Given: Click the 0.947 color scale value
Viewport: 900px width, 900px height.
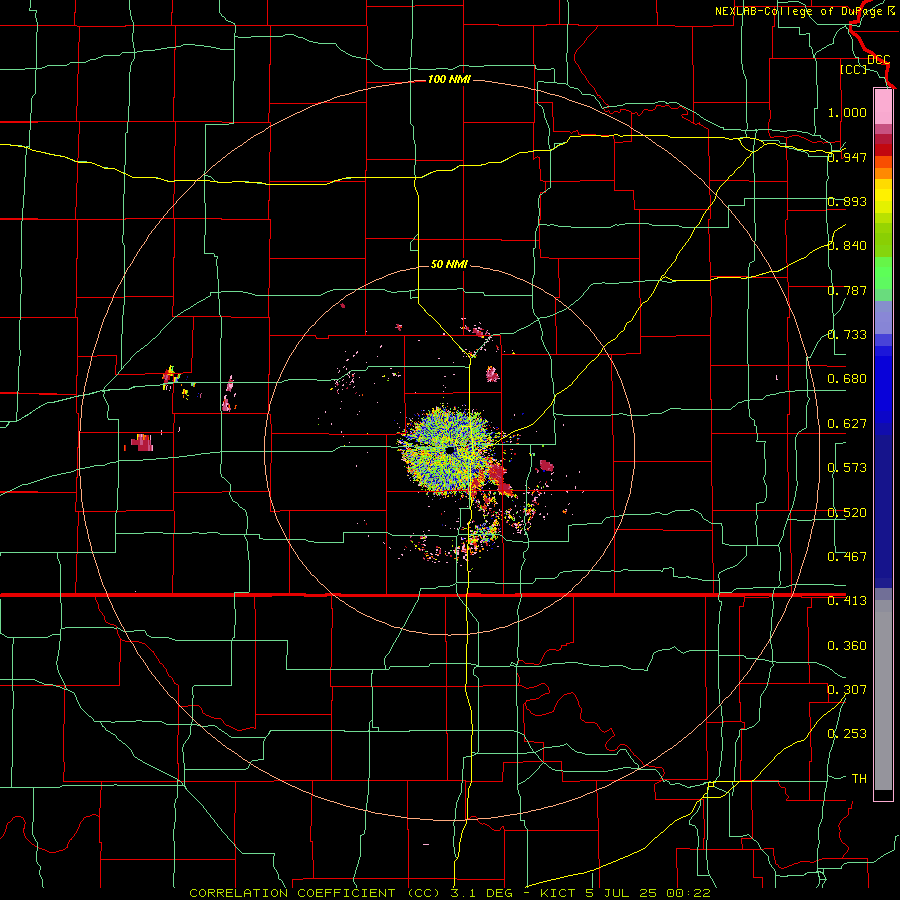Looking at the screenshot, I should coord(847,157).
